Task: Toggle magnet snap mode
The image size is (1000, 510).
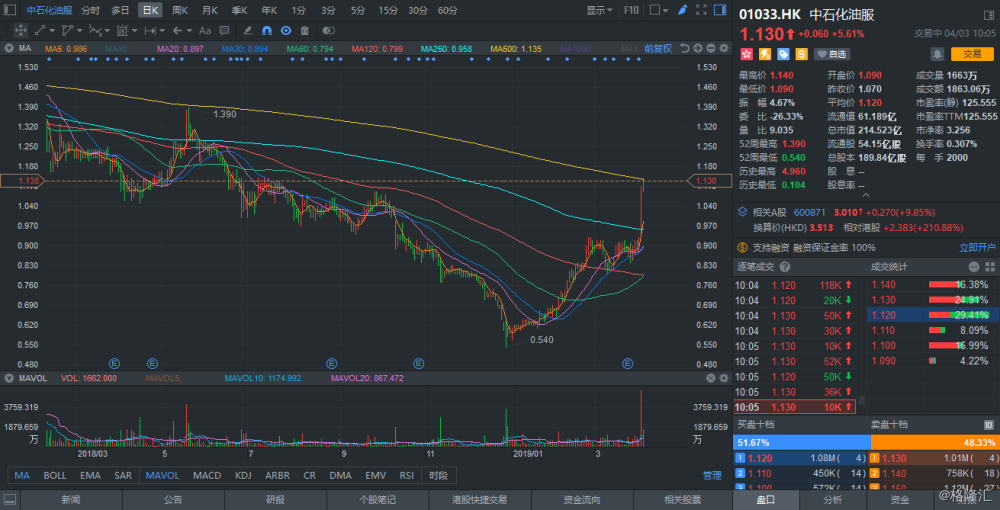Action: [x=267, y=30]
